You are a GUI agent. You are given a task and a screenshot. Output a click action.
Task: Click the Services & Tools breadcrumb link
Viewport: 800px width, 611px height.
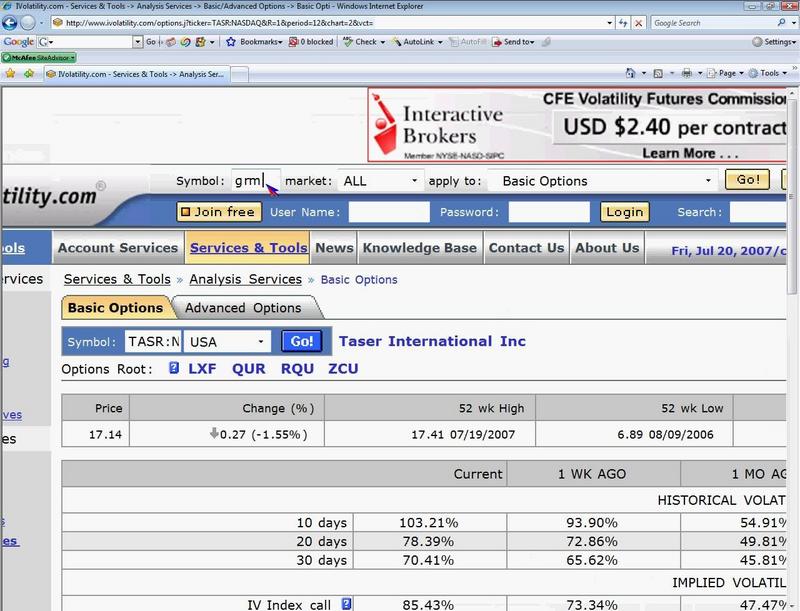[x=117, y=279]
